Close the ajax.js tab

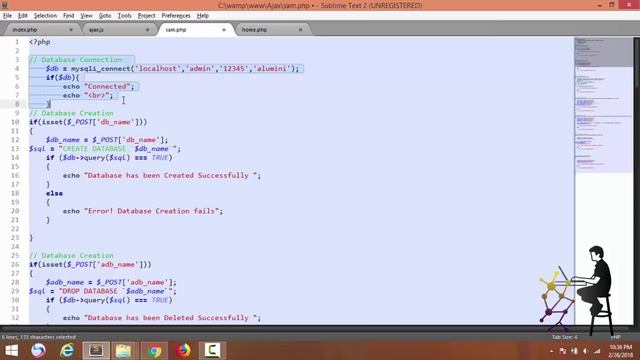point(147,30)
